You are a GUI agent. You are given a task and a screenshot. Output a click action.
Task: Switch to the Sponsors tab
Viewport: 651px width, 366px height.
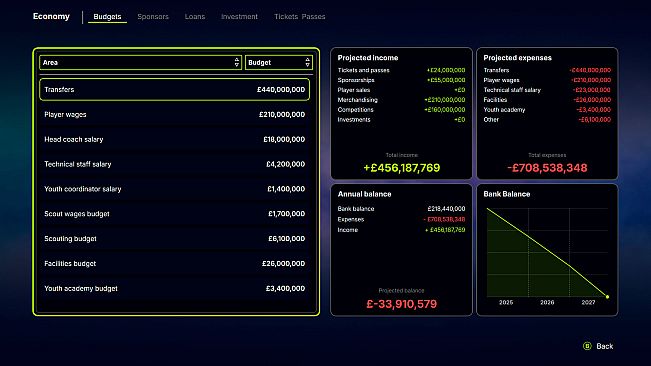153,17
